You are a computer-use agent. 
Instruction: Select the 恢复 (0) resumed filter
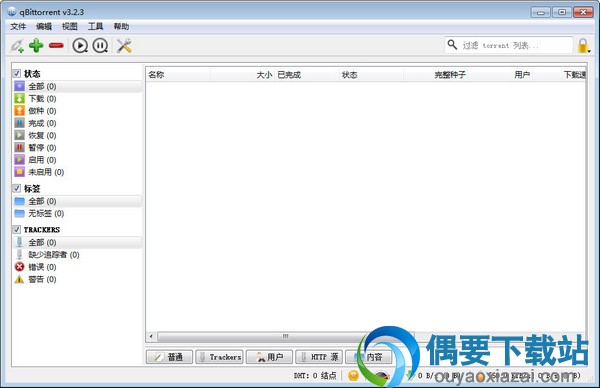click(x=78, y=135)
